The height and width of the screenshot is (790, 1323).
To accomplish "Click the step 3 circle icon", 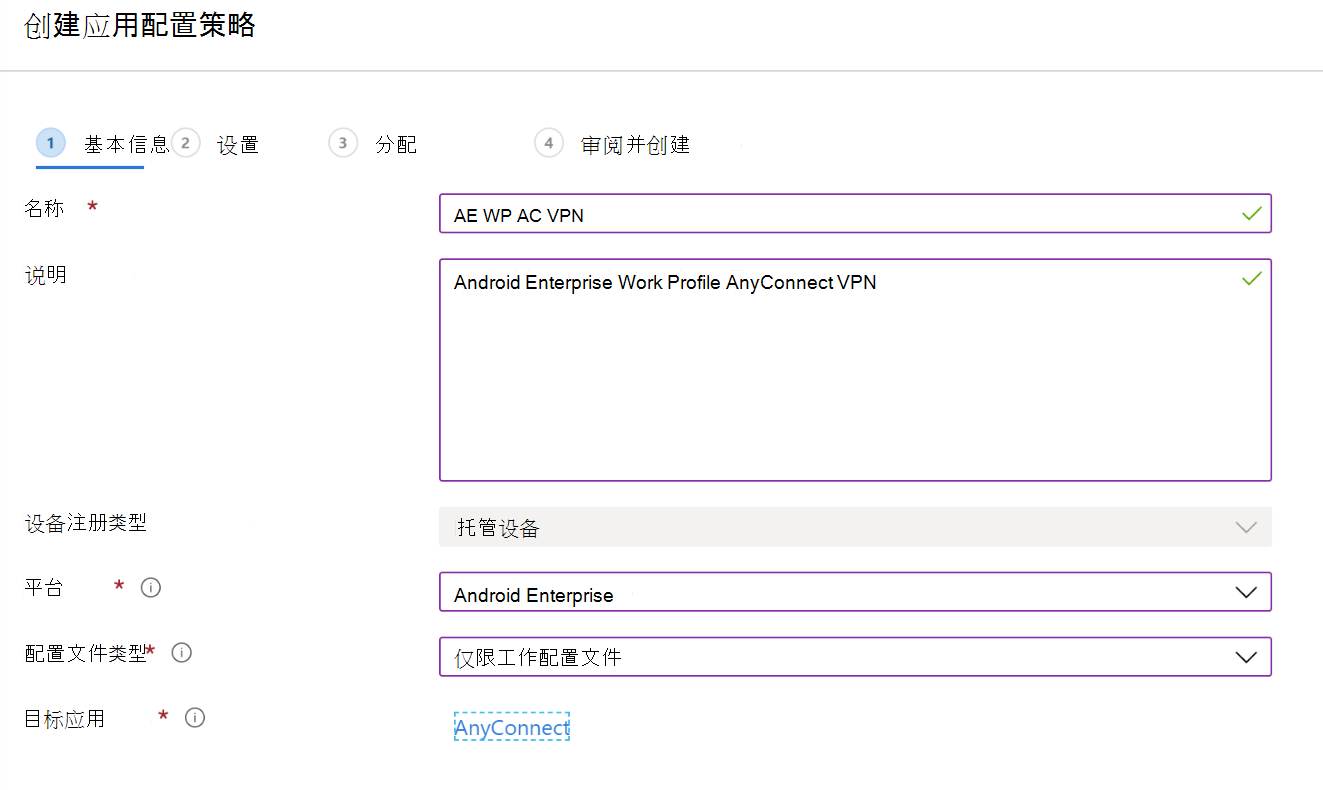I will (343, 144).
